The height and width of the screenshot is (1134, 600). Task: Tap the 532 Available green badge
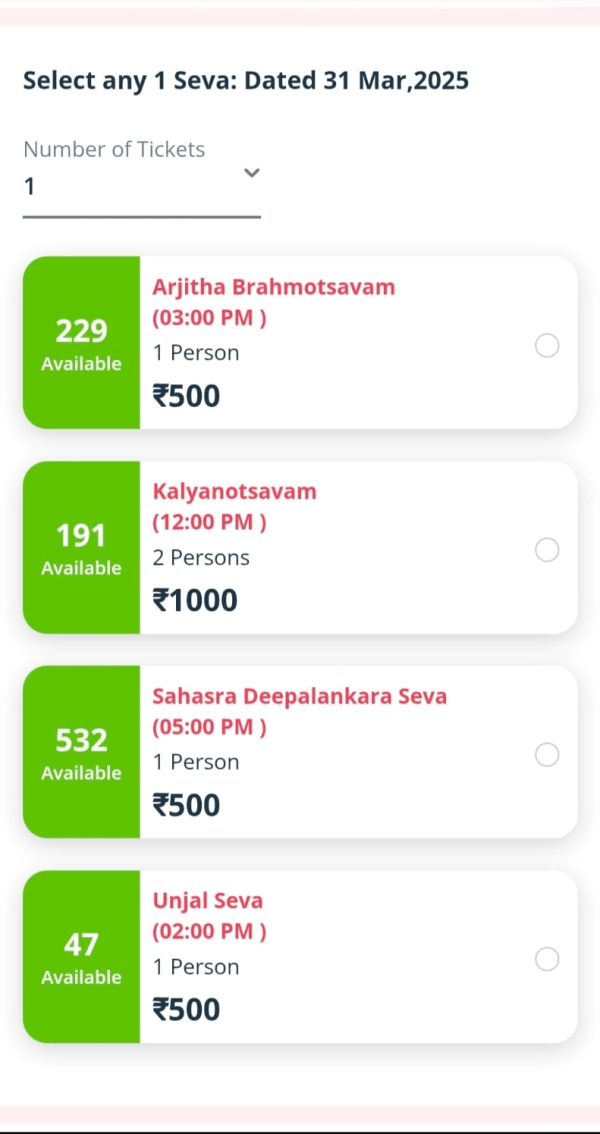point(81,752)
